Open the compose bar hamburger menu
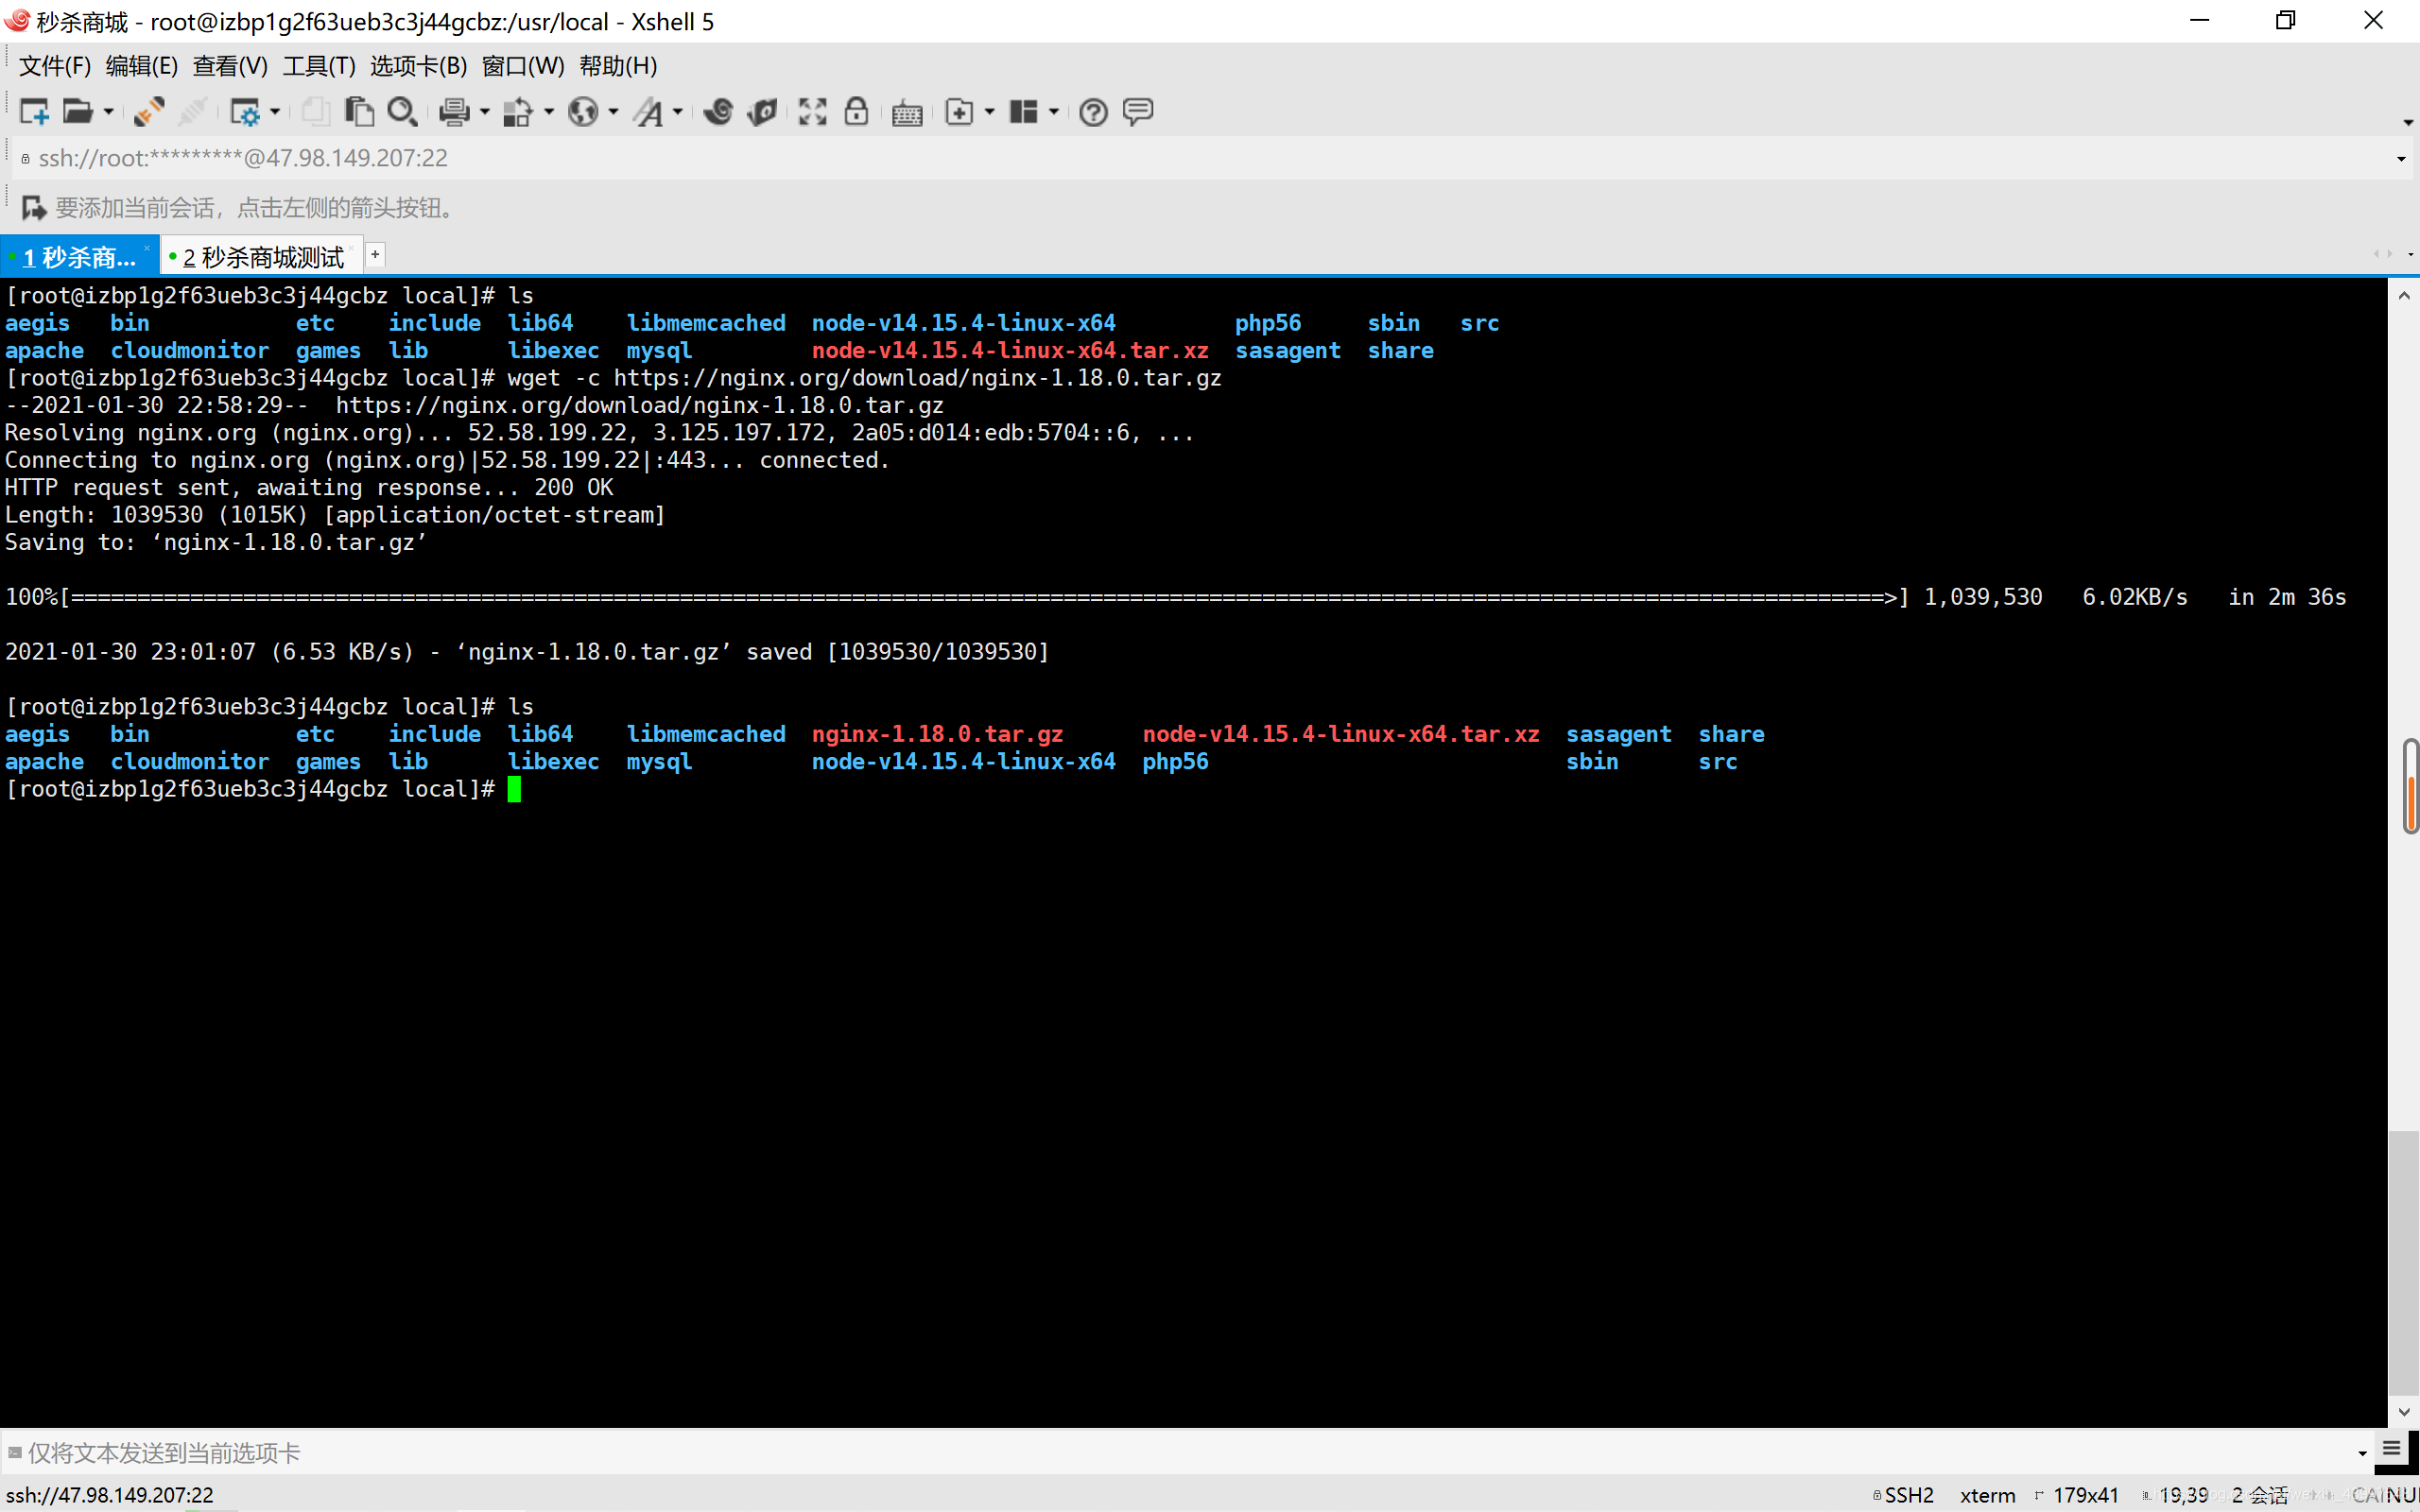The image size is (2420, 1512). point(2391,1450)
